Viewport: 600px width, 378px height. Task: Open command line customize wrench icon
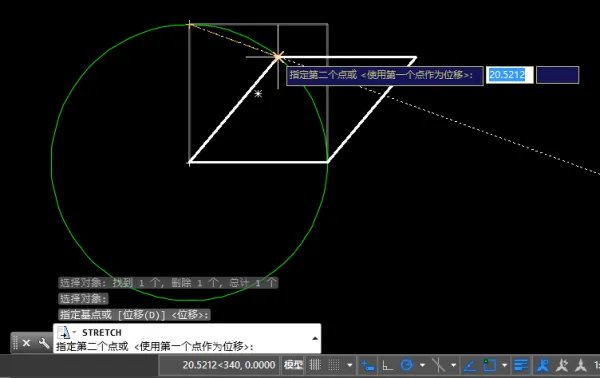pyautogui.click(x=44, y=343)
